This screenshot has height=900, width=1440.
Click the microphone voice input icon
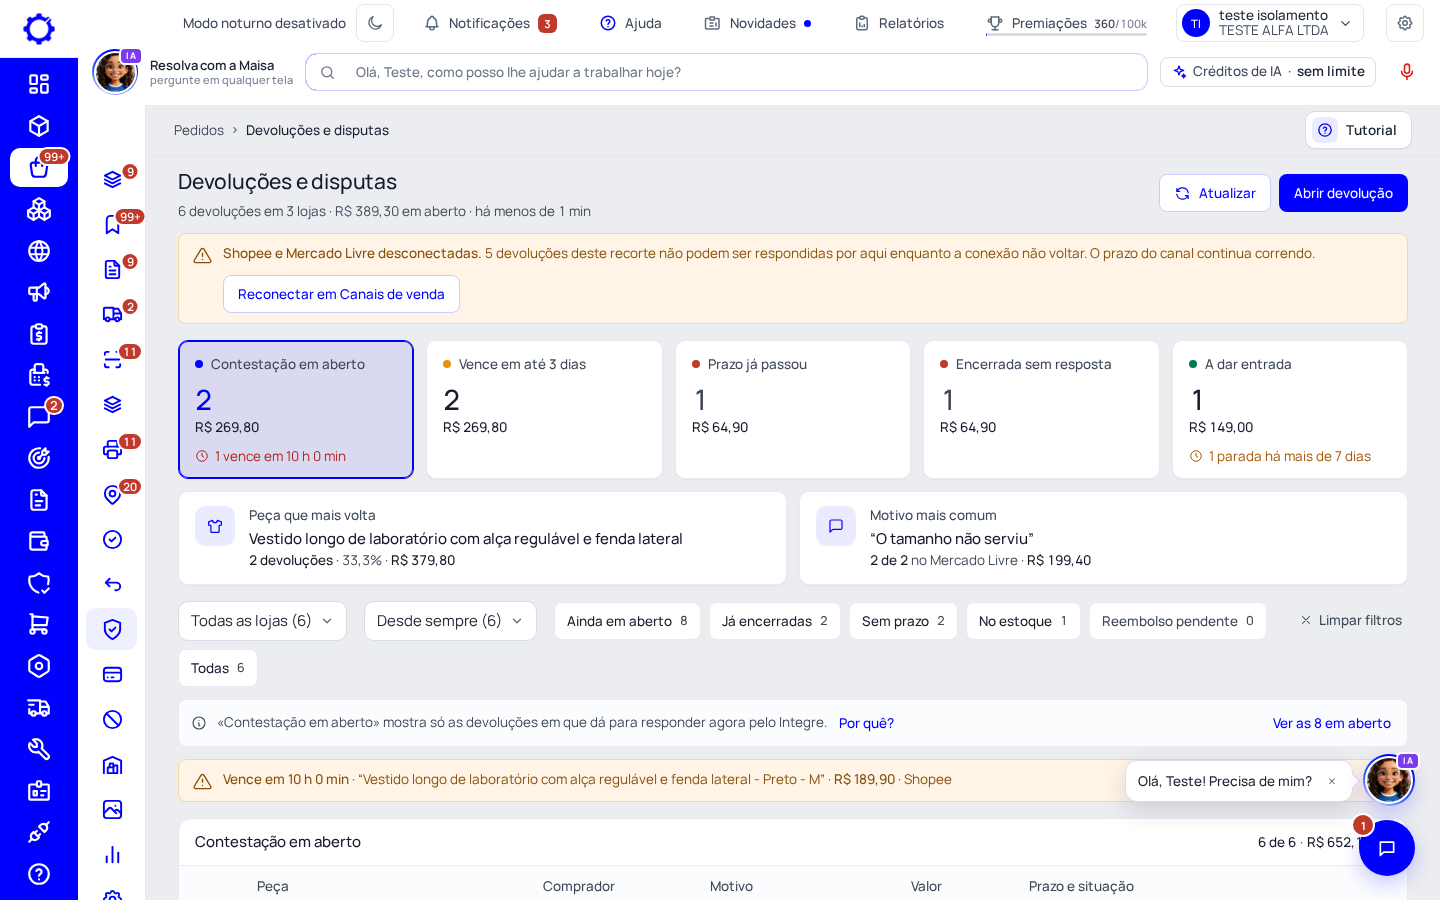(1407, 72)
